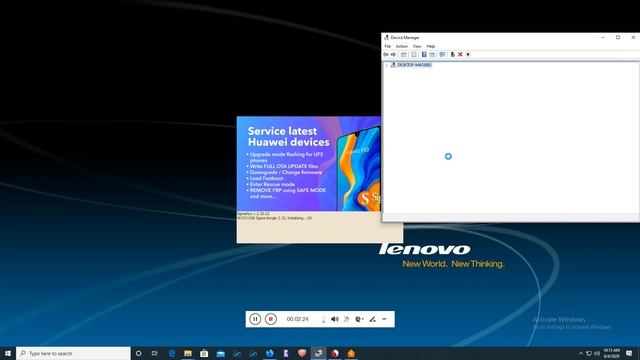Click the 00:02:24 recording timer
Screen dimensions: 640x360
point(298,319)
